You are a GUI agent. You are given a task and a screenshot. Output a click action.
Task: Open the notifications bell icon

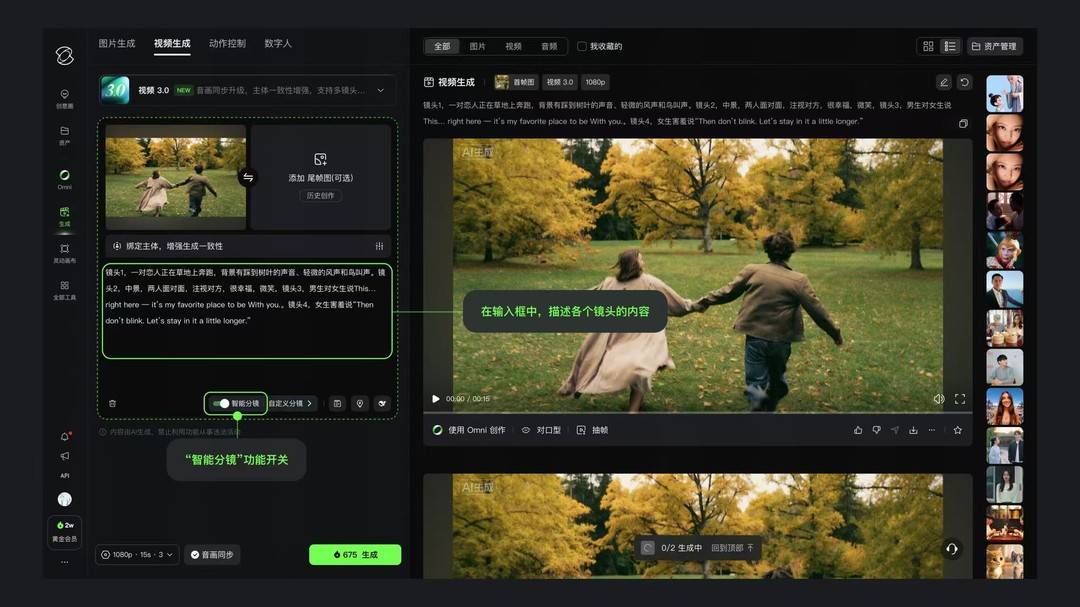pos(65,437)
